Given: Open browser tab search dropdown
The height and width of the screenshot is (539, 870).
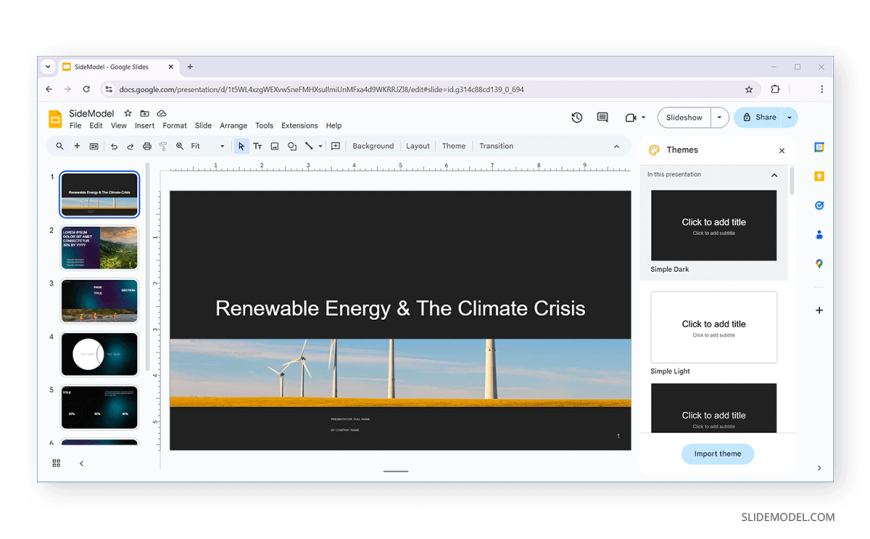Looking at the screenshot, I should click(48, 67).
